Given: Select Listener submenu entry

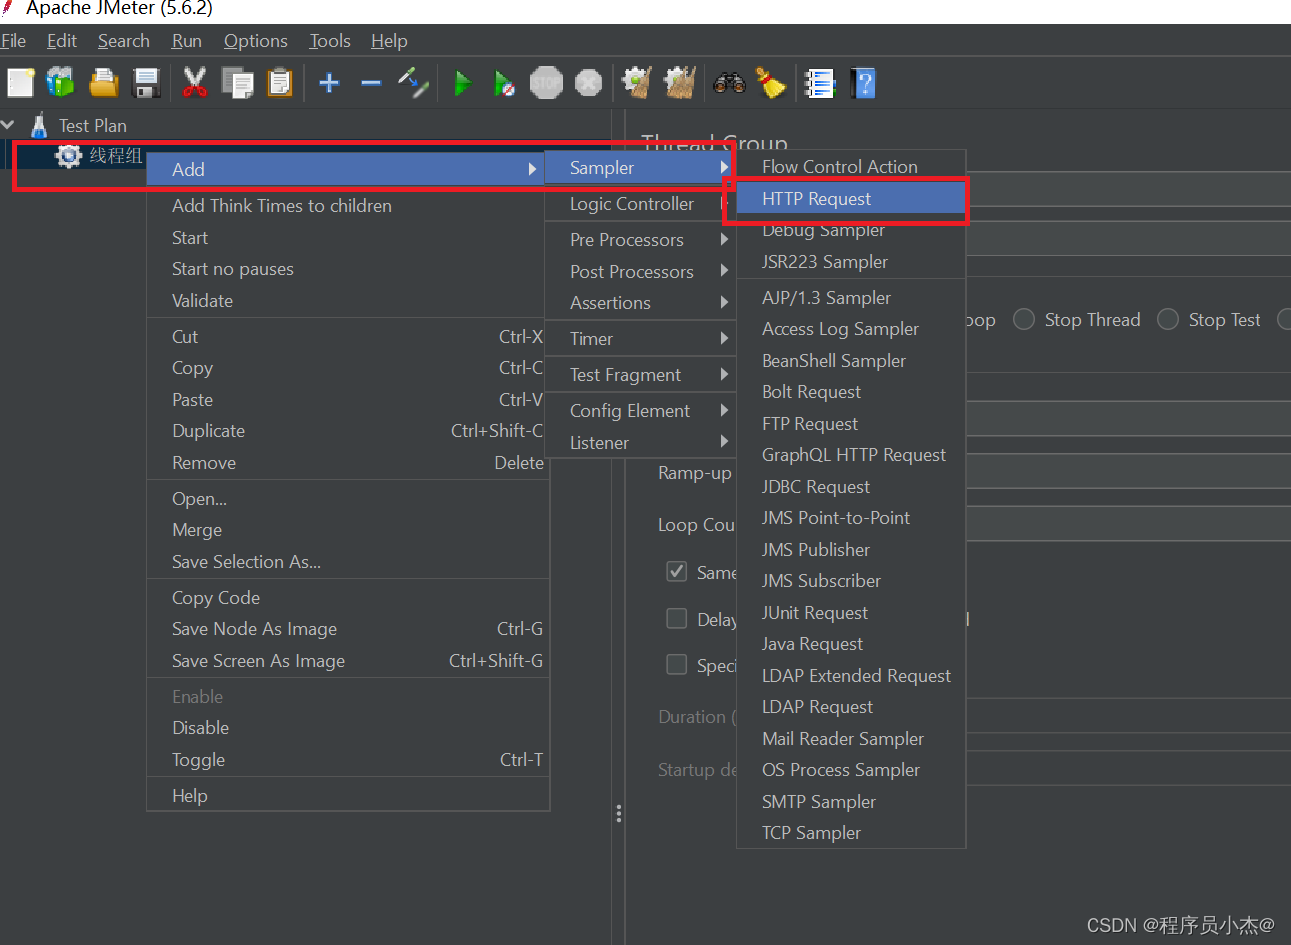Looking at the screenshot, I should click(641, 442).
